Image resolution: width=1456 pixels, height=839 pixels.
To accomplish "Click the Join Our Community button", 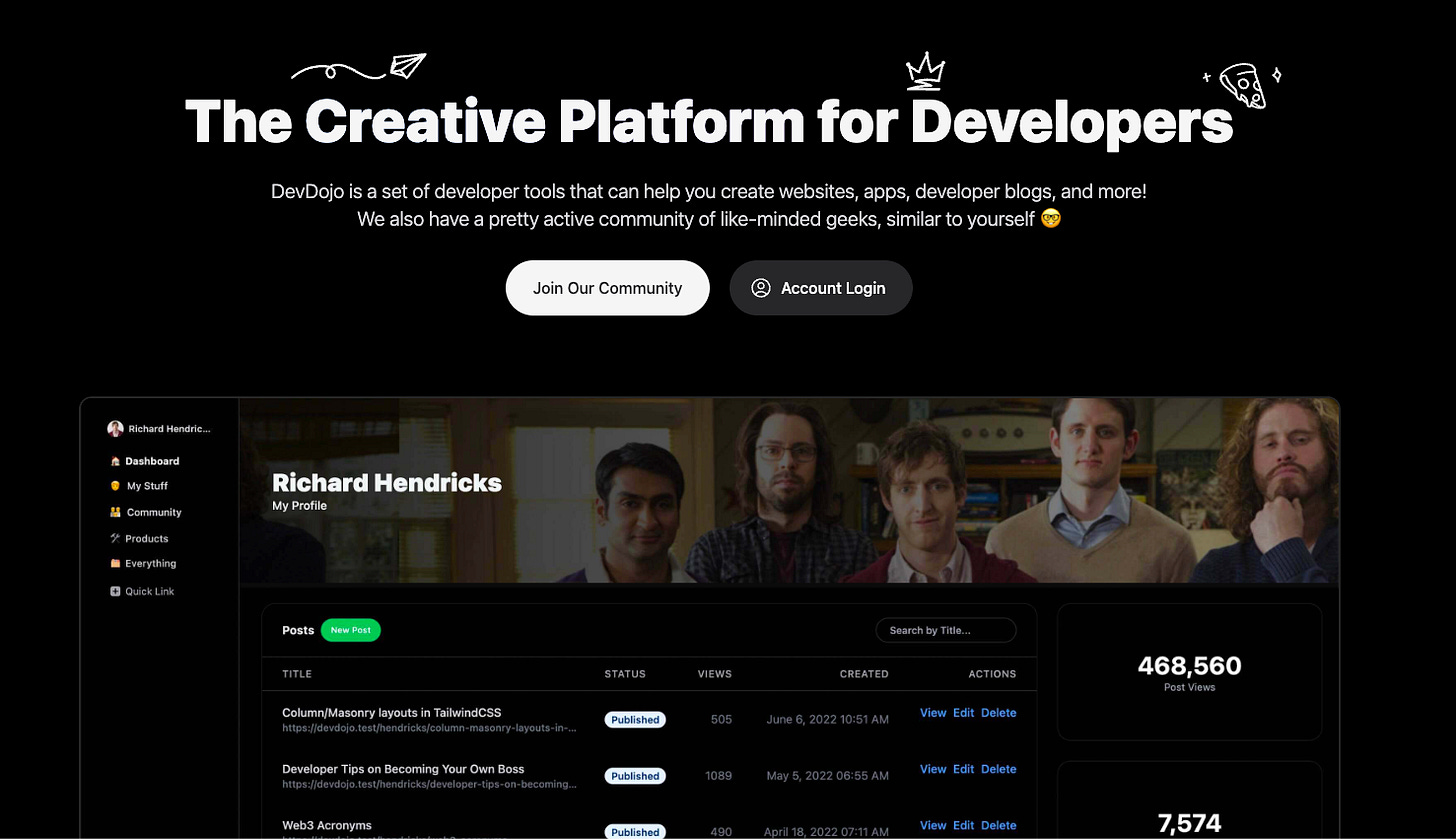I will coord(607,288).
